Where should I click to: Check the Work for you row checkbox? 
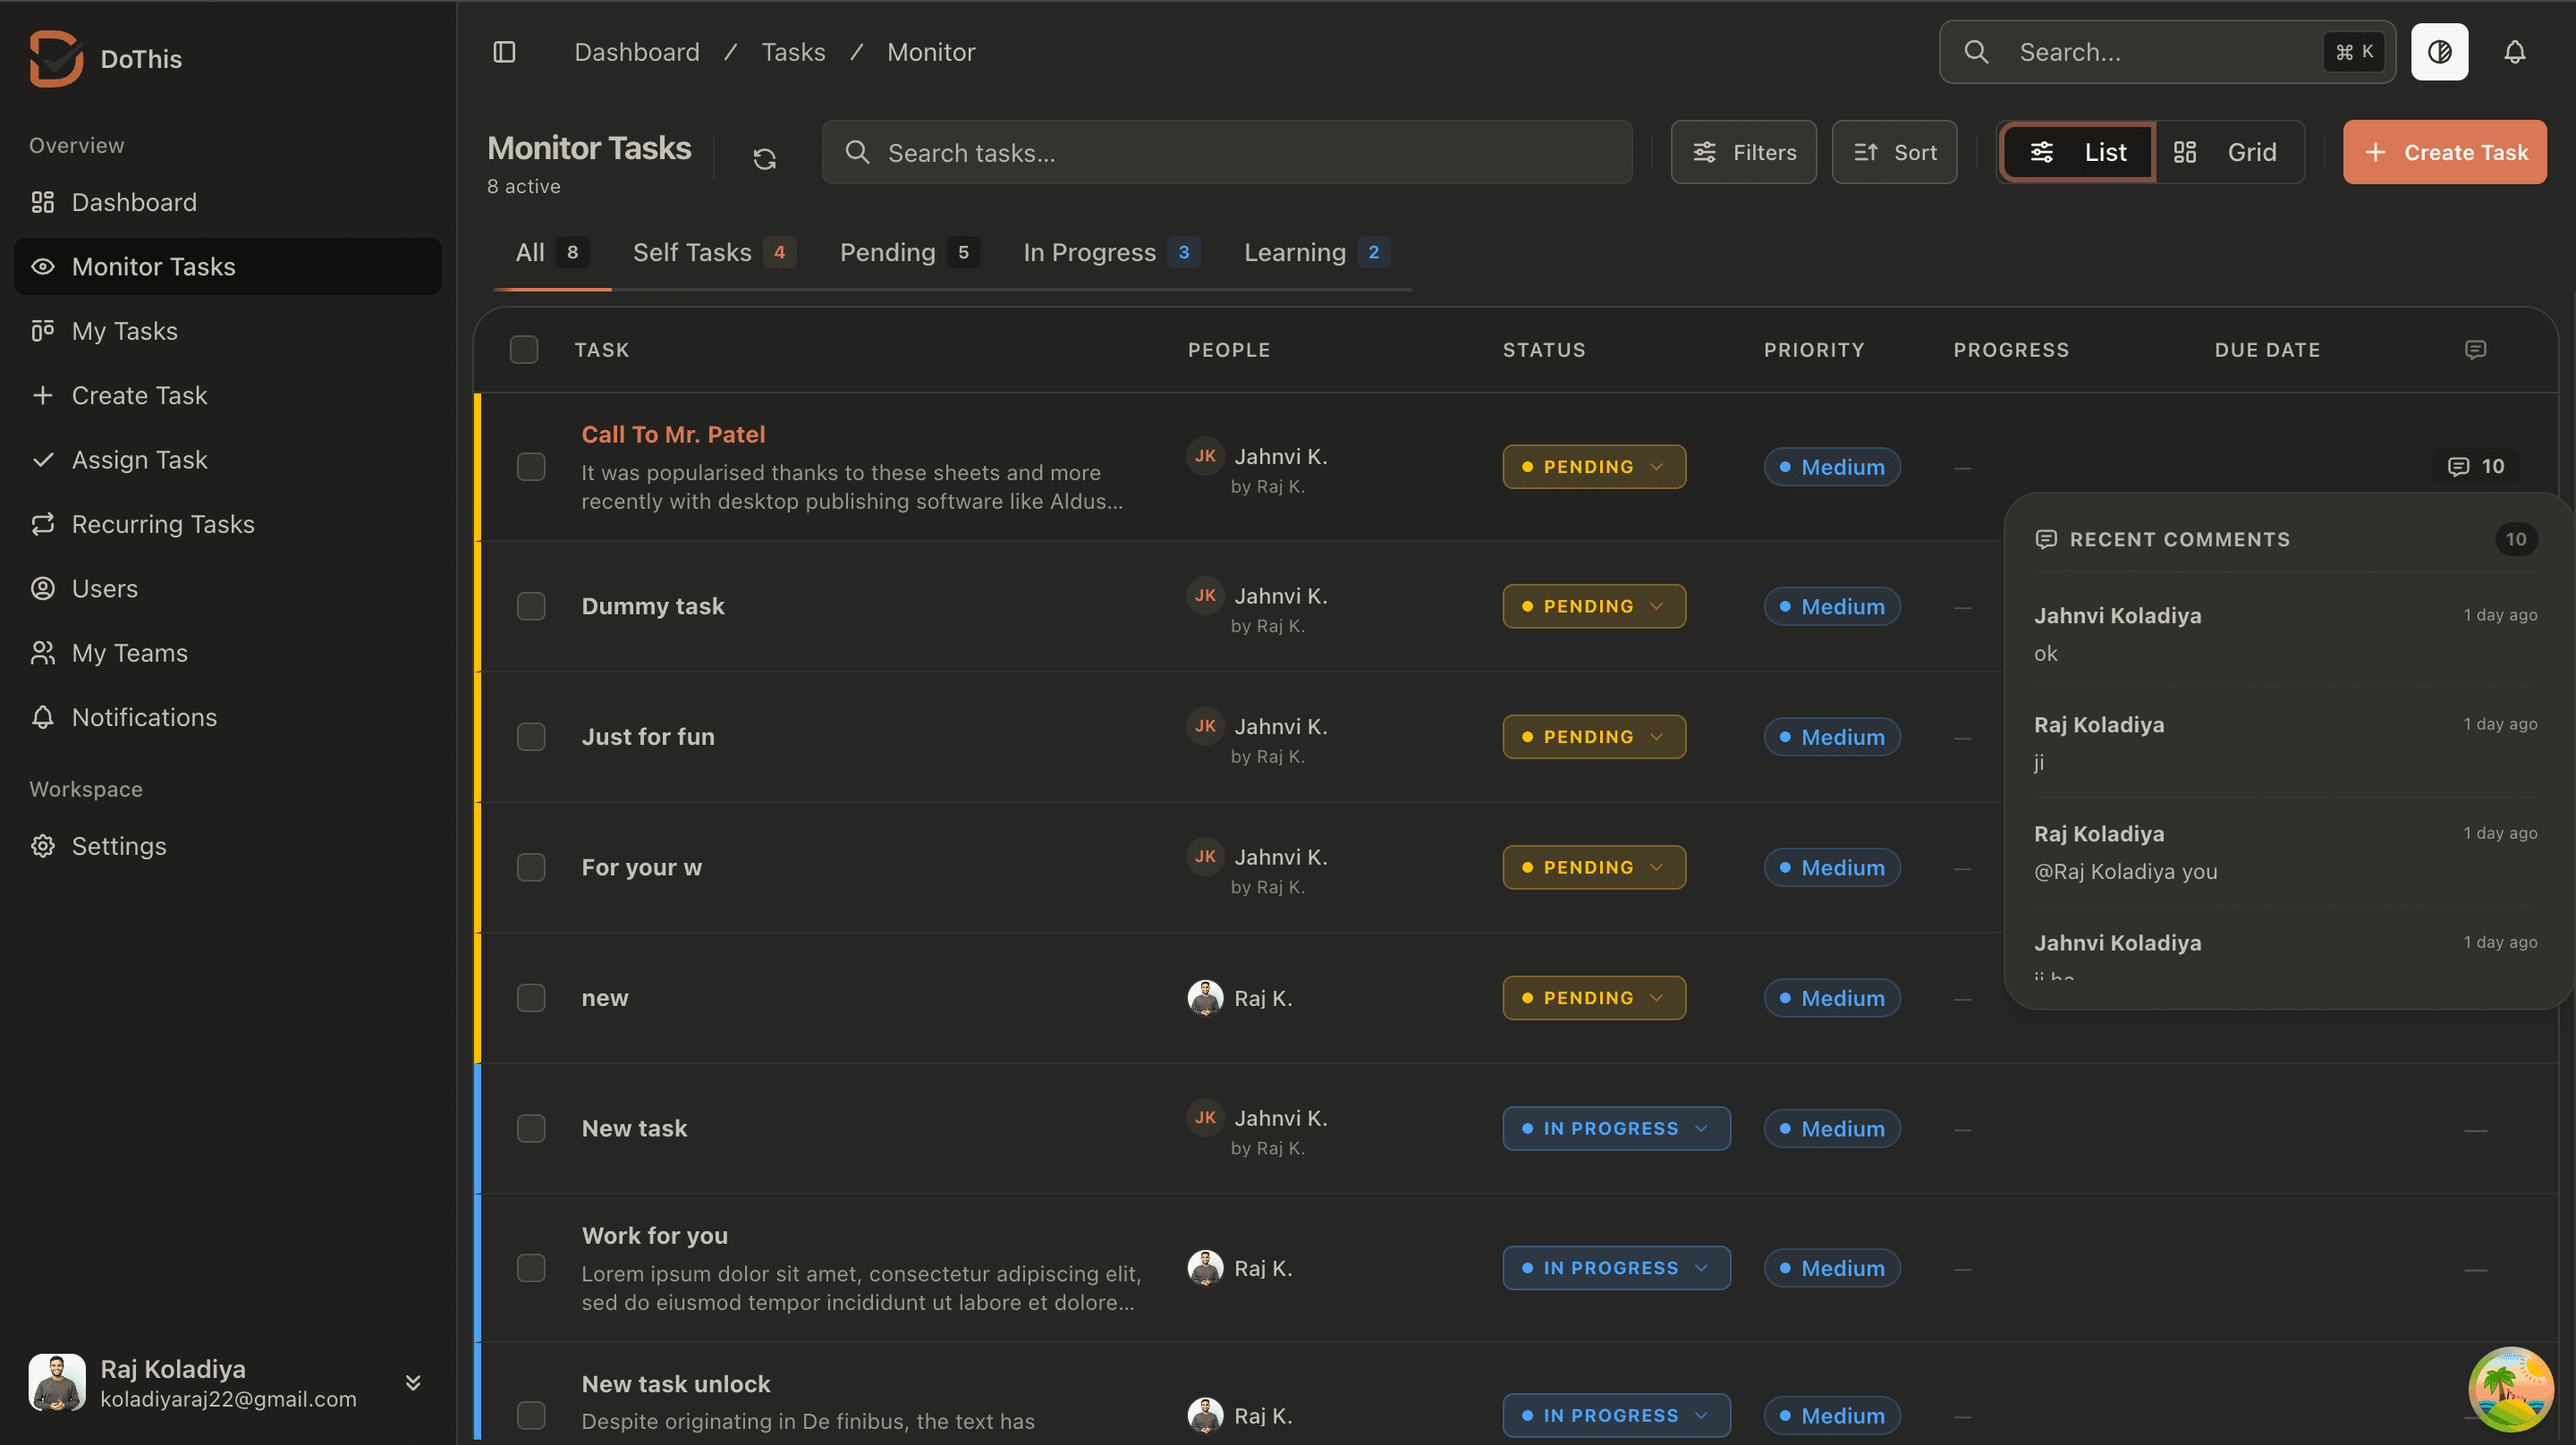531,1268
